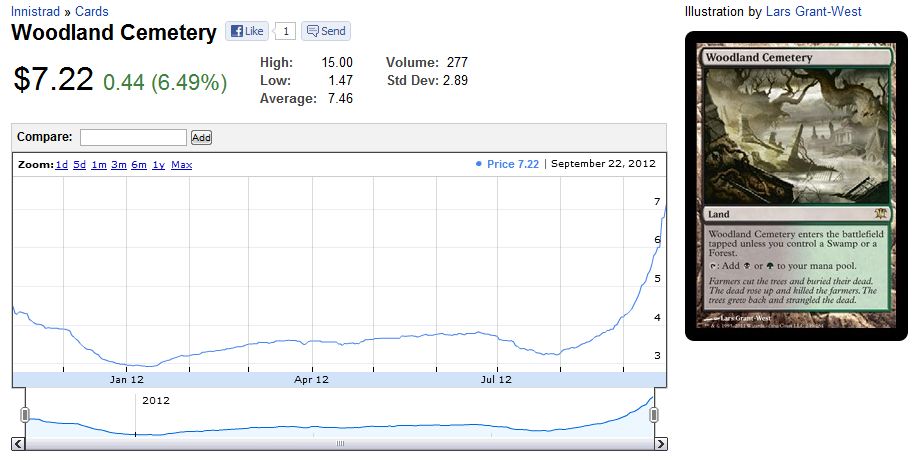Viewport: 919px width, 471px height.
Task: Click inside the Compare text field
Action: click(x=133, y=137)
